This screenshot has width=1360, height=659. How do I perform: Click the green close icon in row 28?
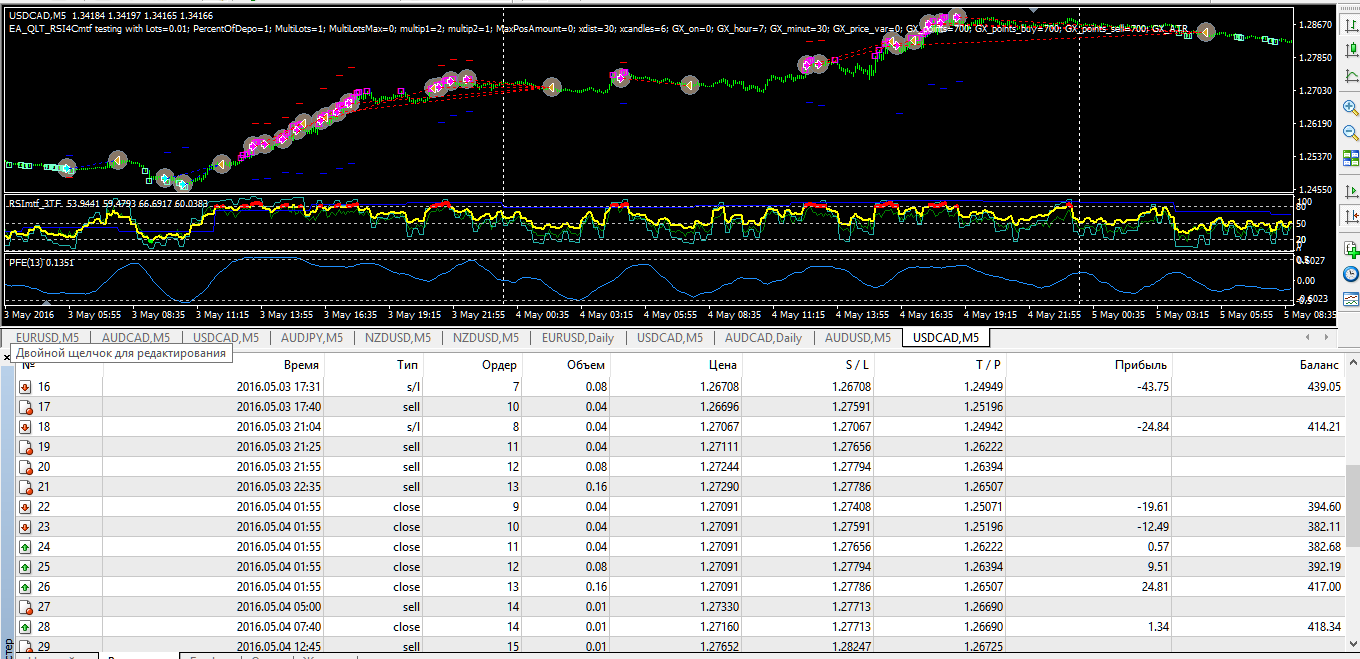(x=27, y=627)
